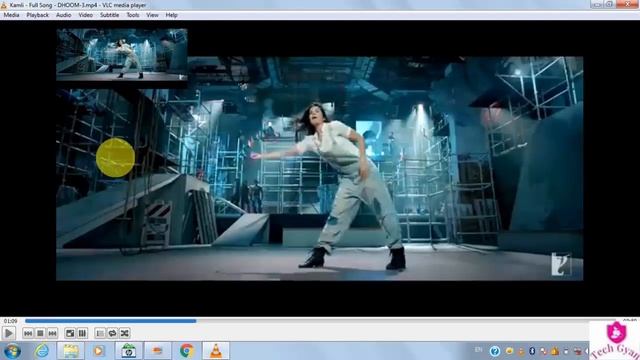
Task: Open the View menu
Action: tap(152, 15)
